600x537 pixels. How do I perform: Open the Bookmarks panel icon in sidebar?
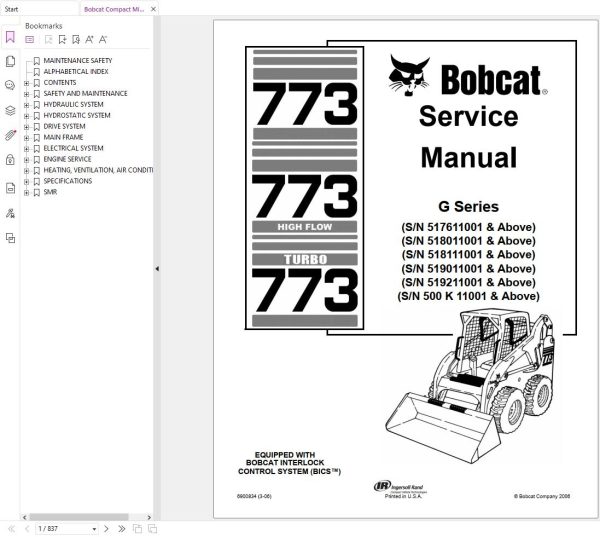pos(10,37)
